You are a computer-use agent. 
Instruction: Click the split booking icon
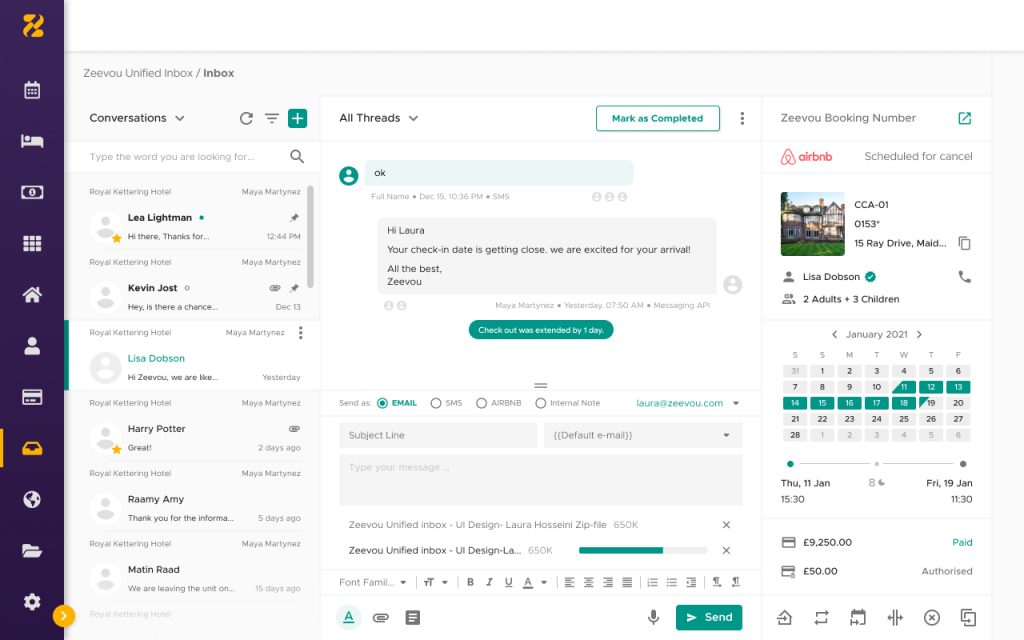[895, 618]
